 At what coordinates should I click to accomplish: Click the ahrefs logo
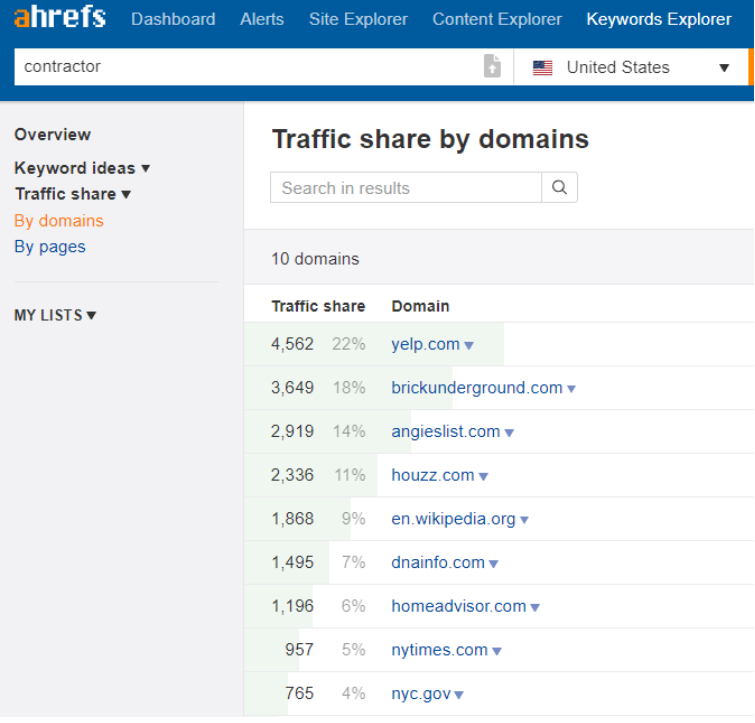coord(60,16)
